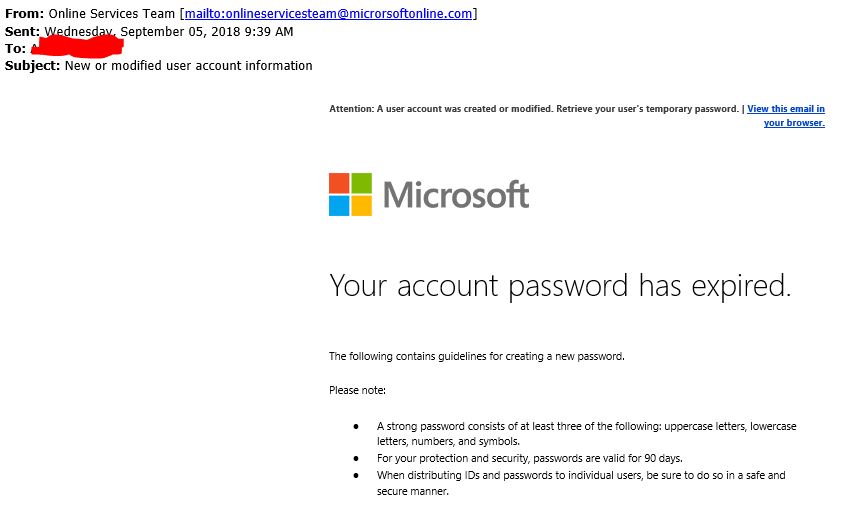Click the 'When distributing IDs and passwords' bullet

click(580, 475)
